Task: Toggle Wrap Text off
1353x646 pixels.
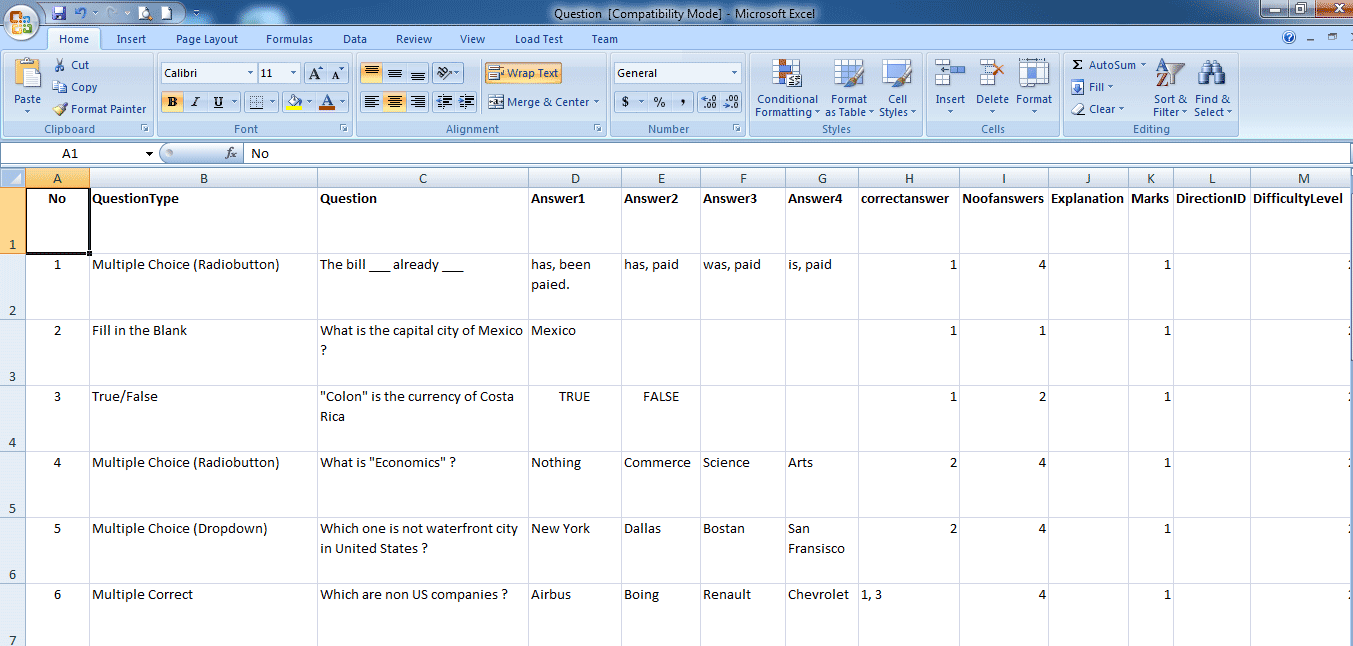Action: (523, 72)
